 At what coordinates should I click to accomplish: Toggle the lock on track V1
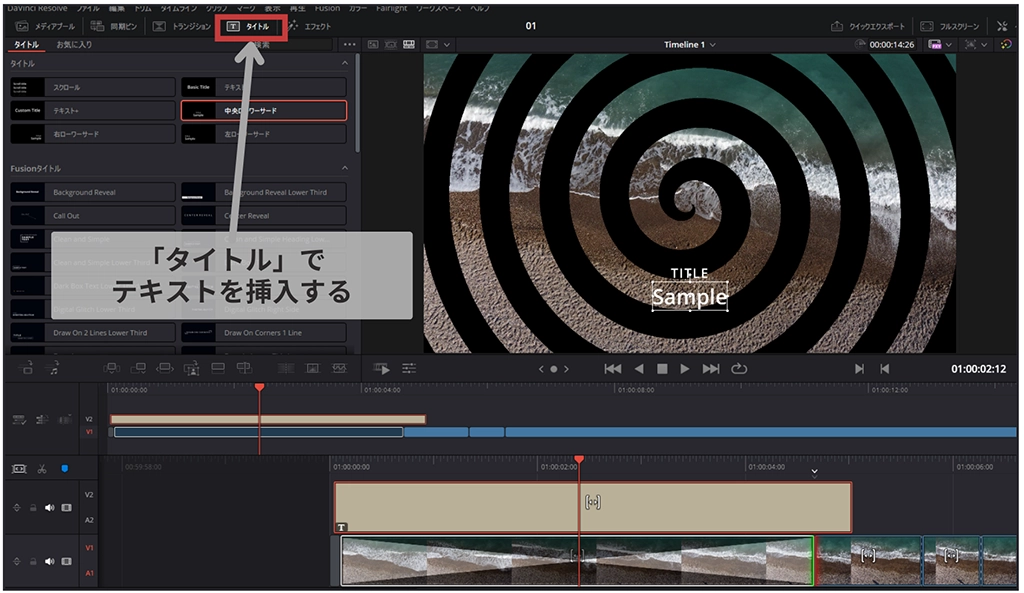pyautogui.click(x=32, y=561)
